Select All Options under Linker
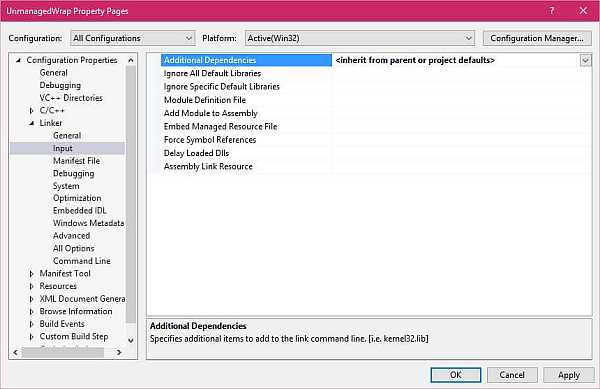Image resolution: width=600 pixels, height=389 pixels. tap(73, 248)
